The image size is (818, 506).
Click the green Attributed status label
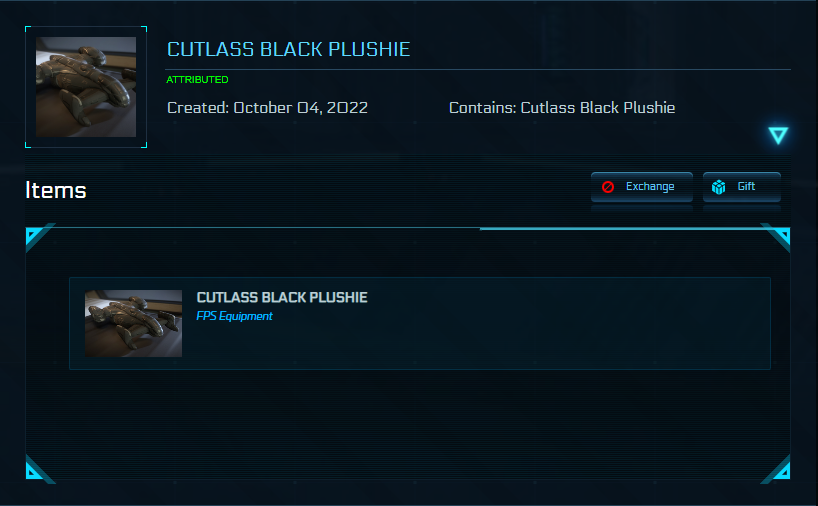197,80
